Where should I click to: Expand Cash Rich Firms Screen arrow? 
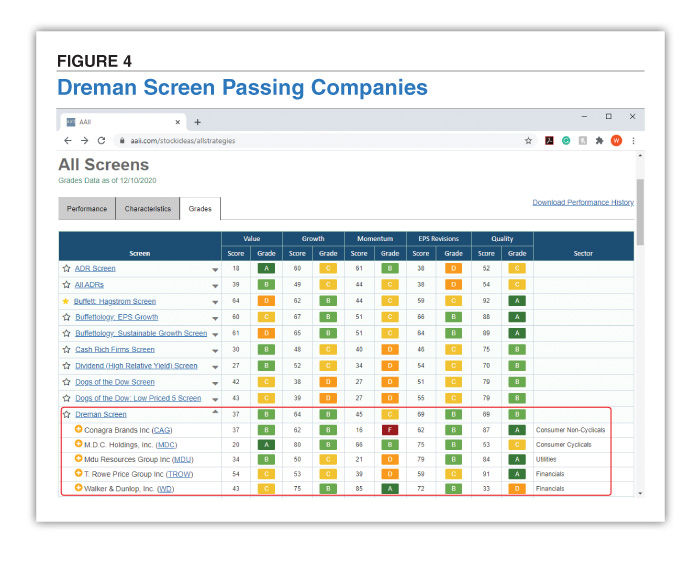click(215, 350)
